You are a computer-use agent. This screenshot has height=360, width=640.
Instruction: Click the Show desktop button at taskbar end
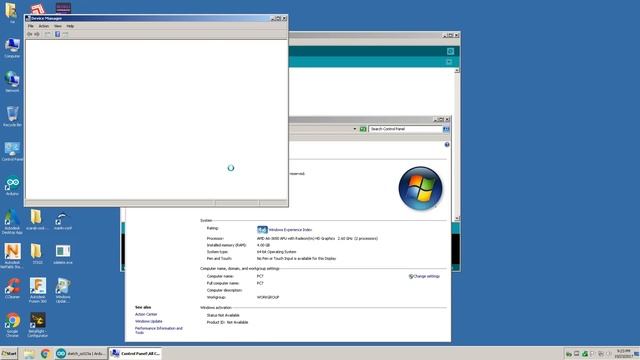click(637, 353)
